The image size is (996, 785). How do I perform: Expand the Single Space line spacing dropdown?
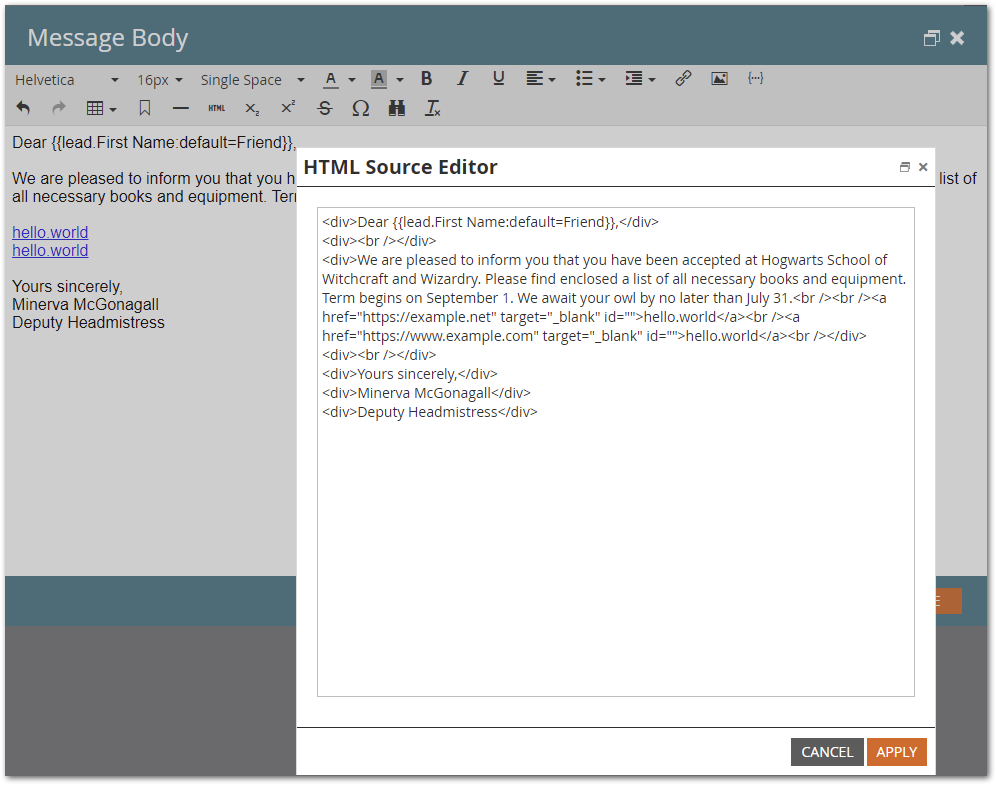[252, 80]
